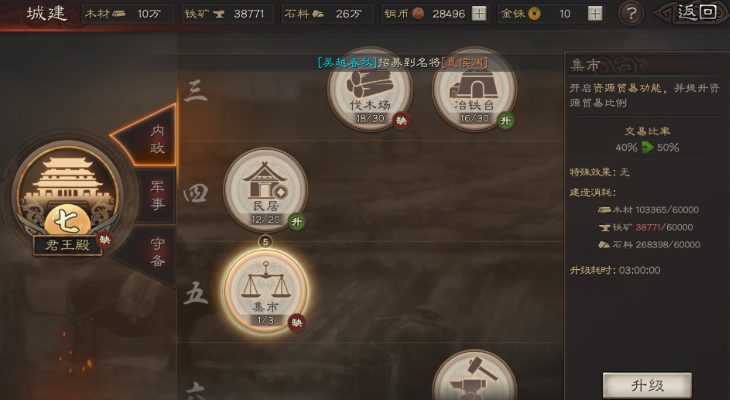730x400 pixels.
Task: Click the 升级 upgrade button
Action: (x=647, y=386)
